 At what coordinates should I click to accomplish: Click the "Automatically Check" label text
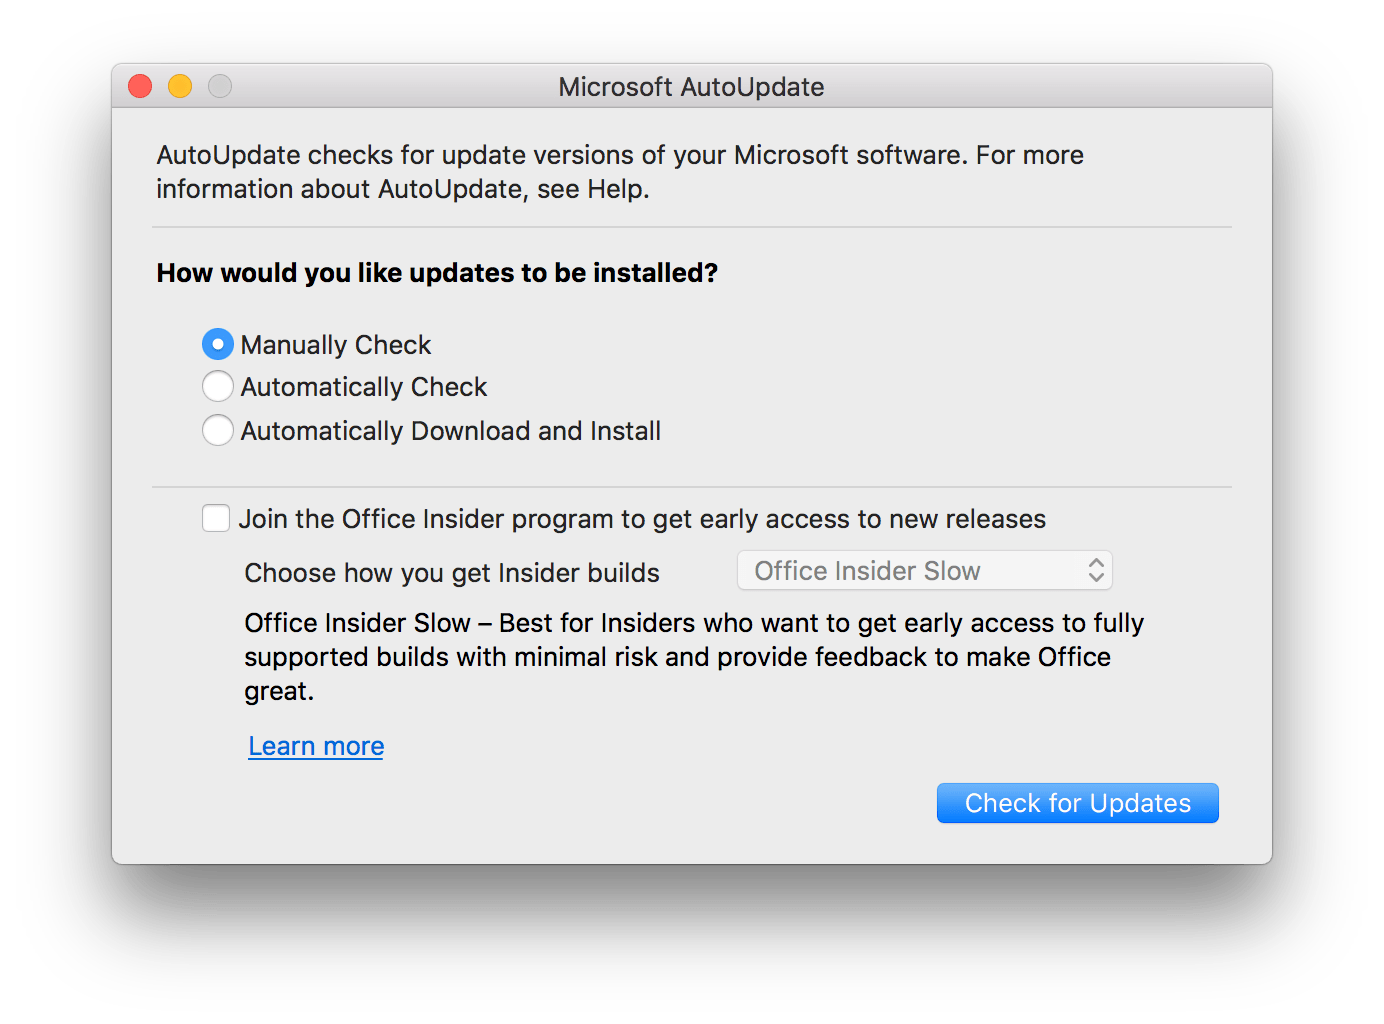pos(363,386)
